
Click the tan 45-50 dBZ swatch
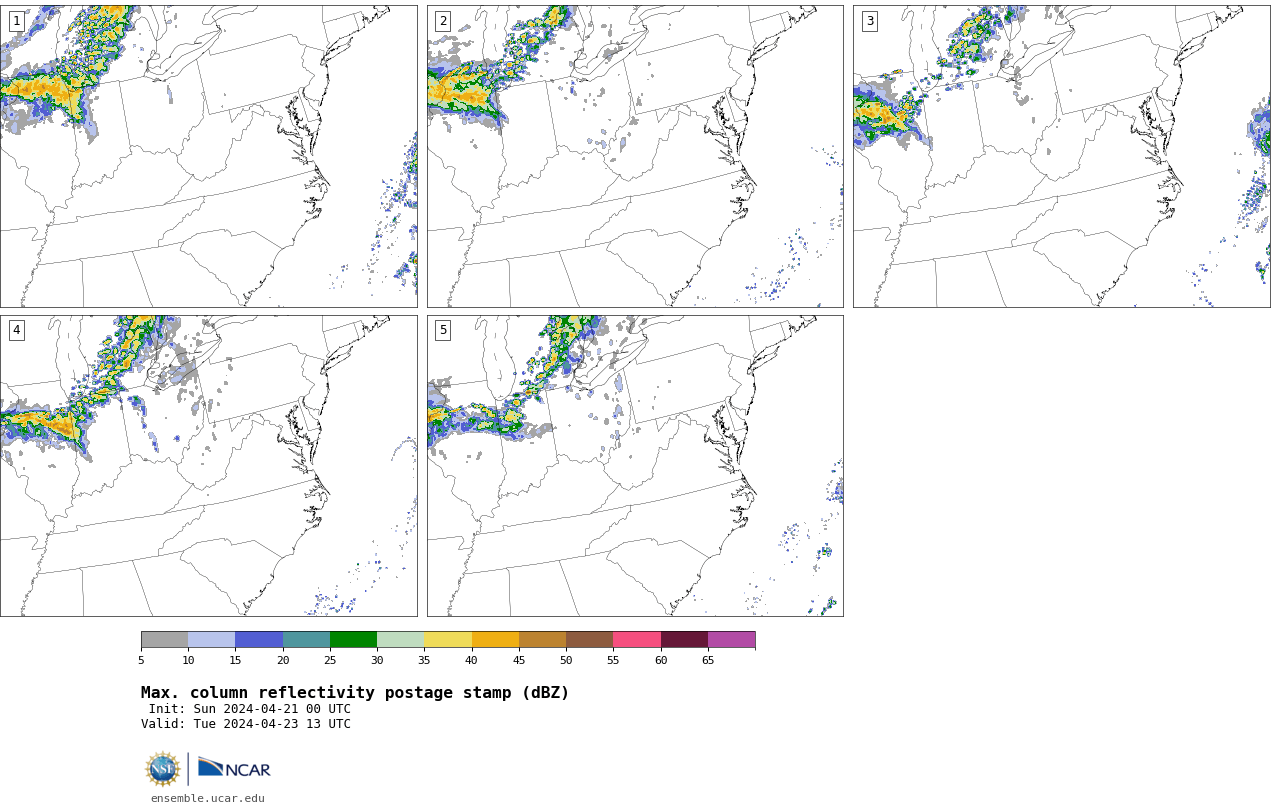tap(542, 640)
